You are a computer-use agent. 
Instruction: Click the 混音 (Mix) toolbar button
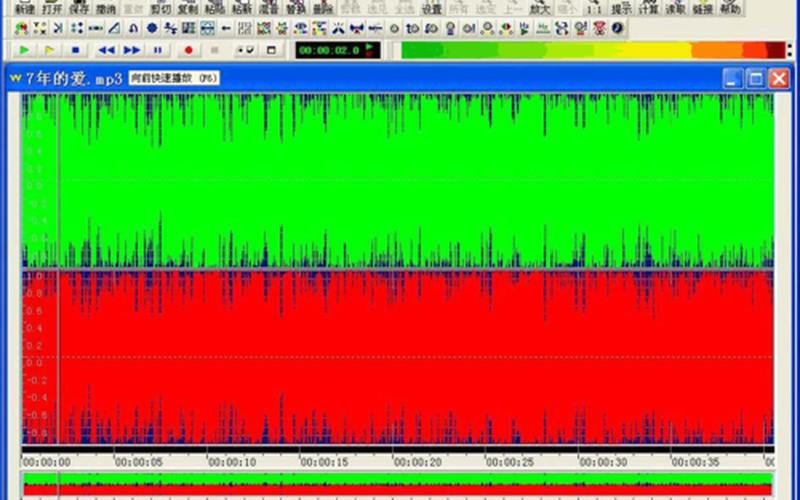269,7
